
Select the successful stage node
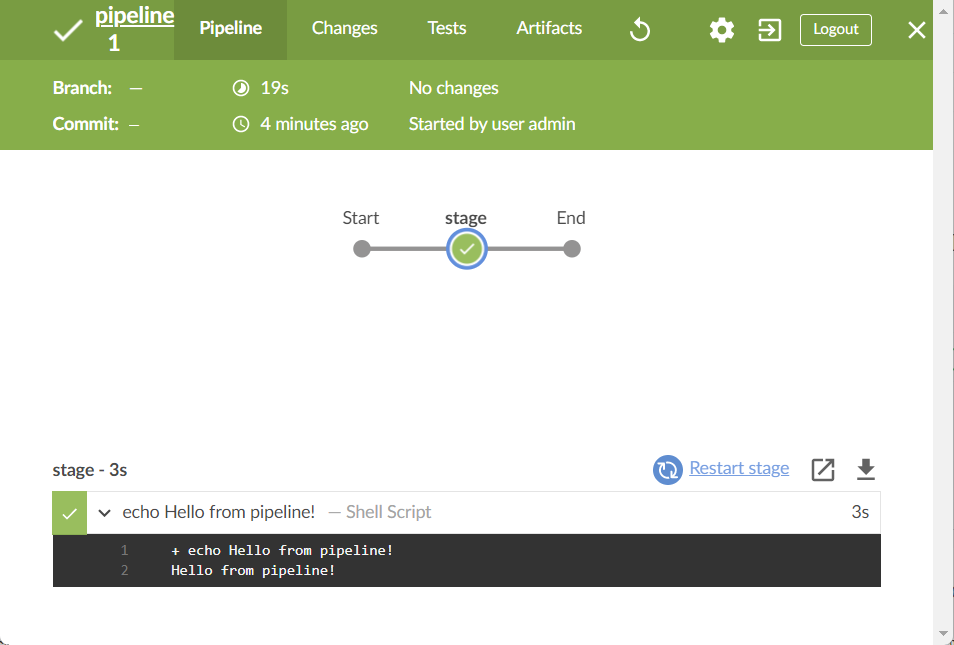467,248
